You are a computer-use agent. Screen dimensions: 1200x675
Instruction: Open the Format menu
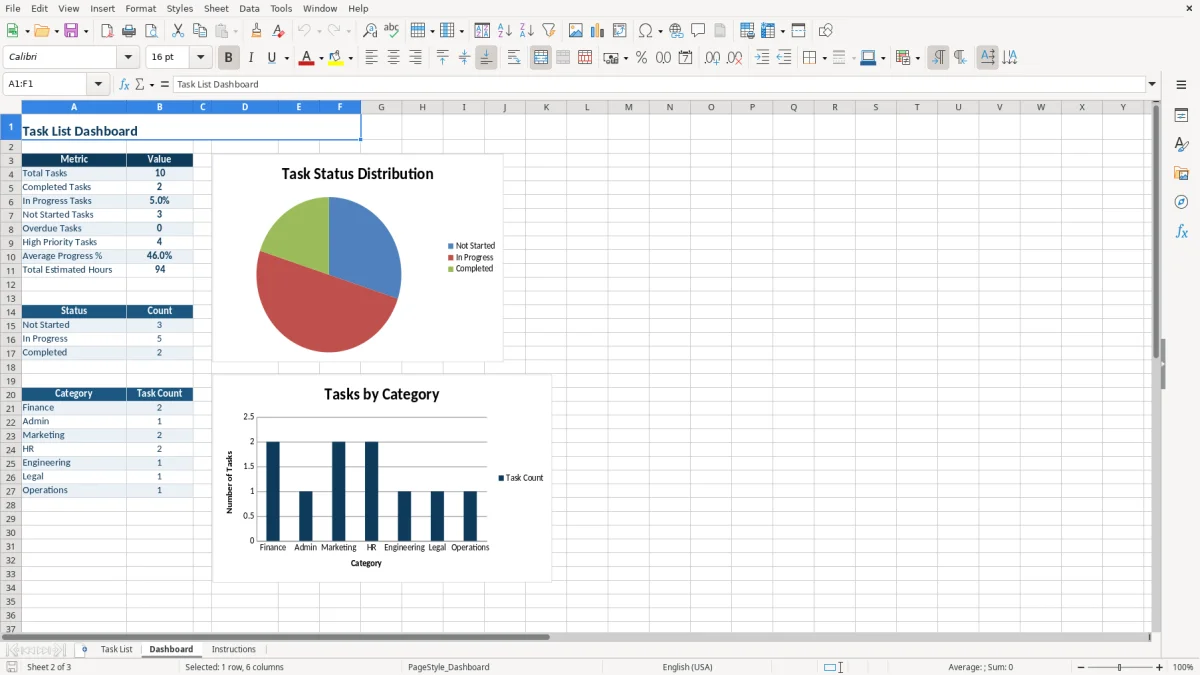tap(140, 8)
